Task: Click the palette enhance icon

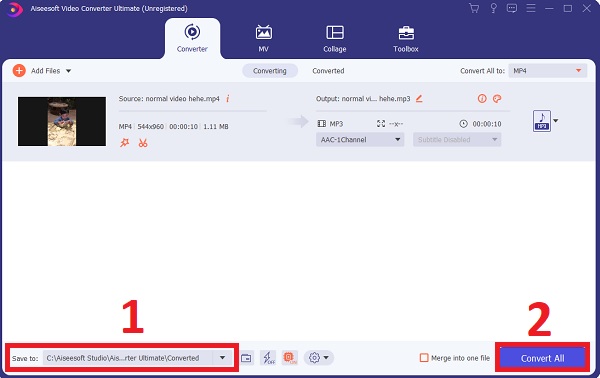Action: [x=497, y=99]
